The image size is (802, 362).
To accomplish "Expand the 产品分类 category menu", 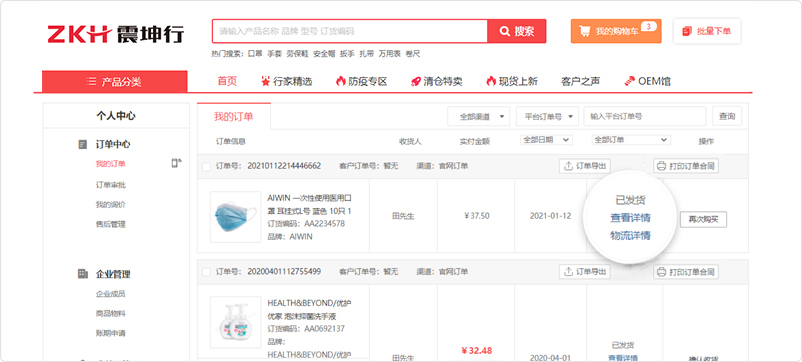I will click(x=115, y=82).
